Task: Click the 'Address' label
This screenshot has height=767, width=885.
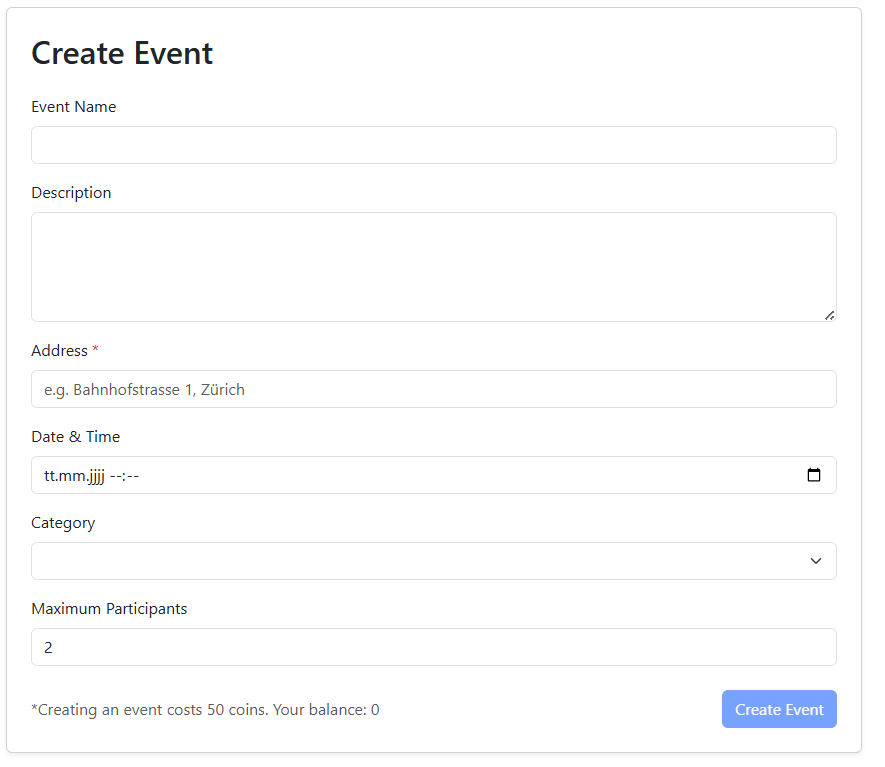Action: point(59,351)
